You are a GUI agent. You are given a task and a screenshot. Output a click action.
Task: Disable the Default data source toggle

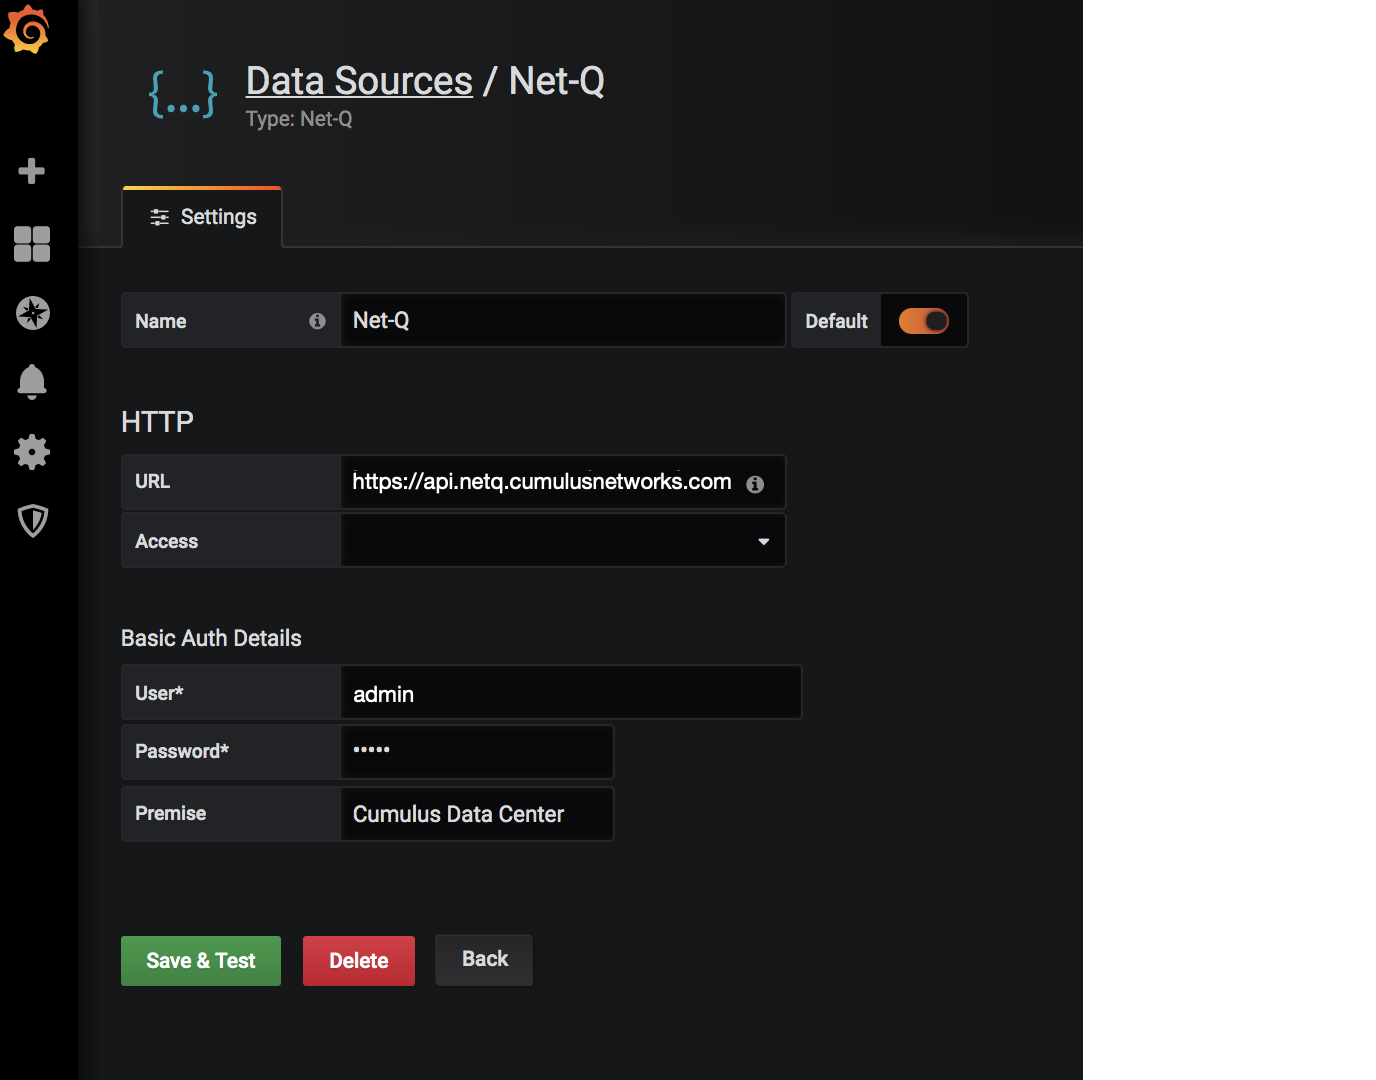click(x=923, y=321)
